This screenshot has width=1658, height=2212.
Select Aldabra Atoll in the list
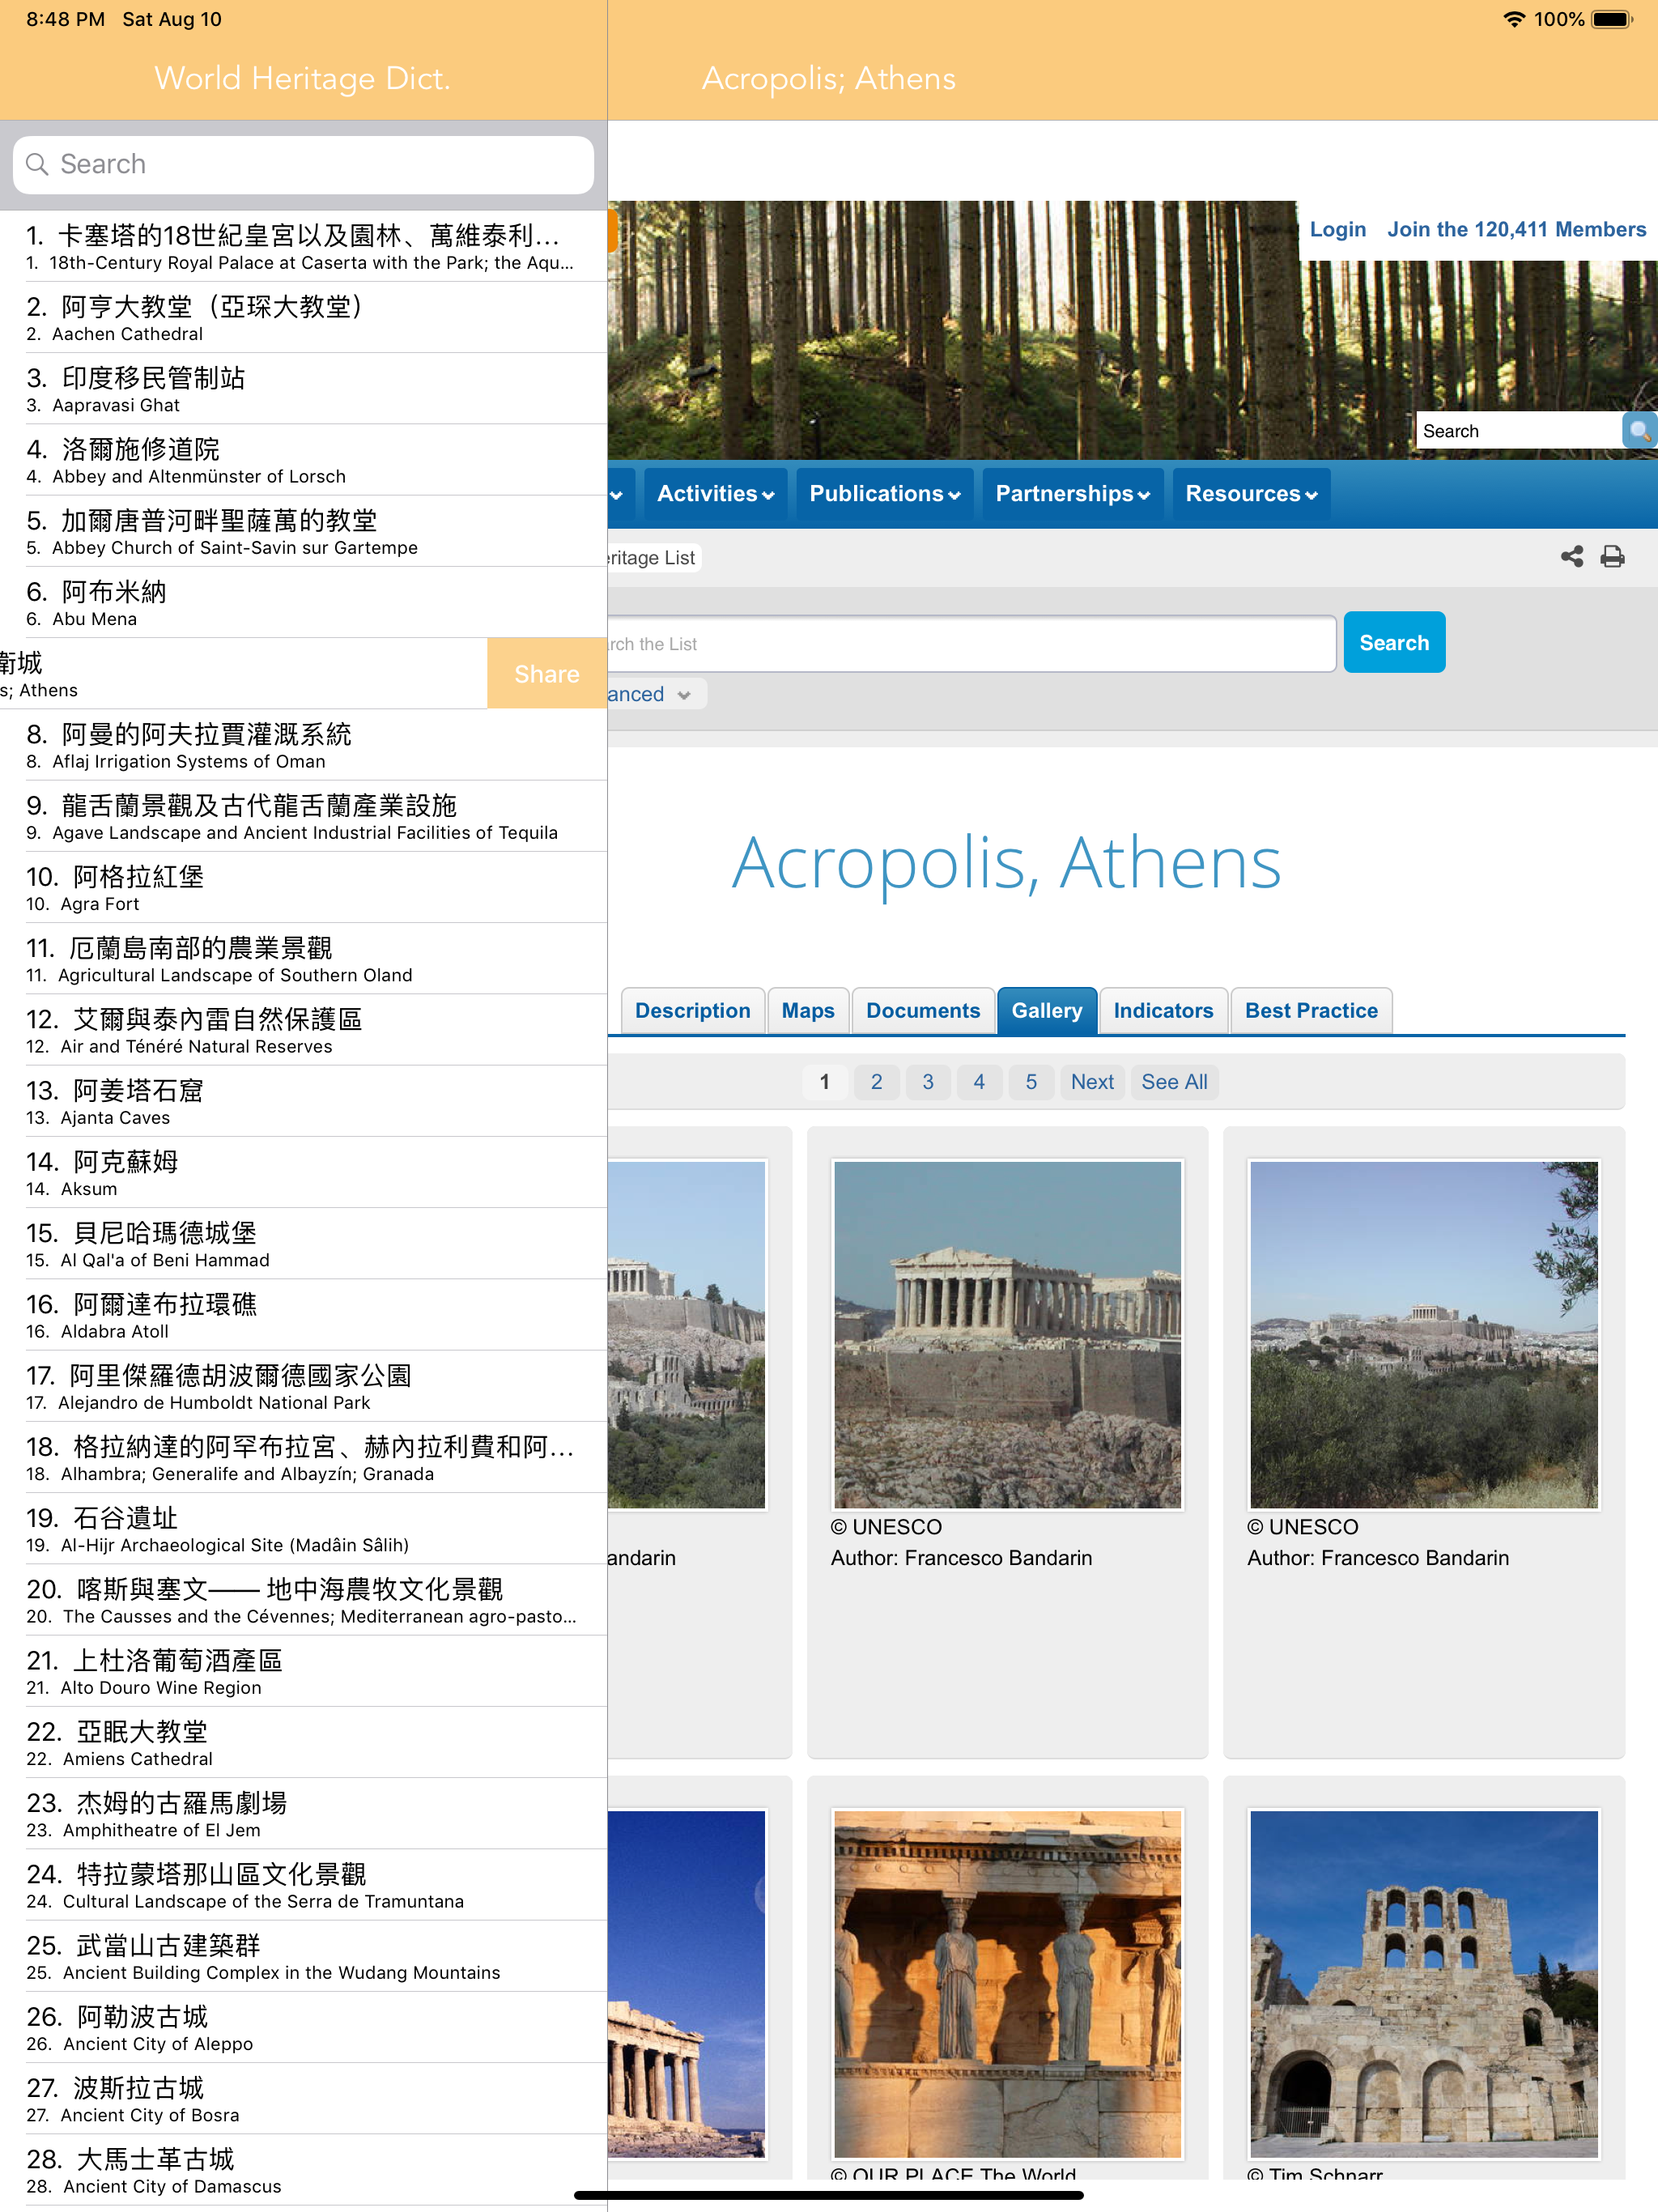(303, 1315)
